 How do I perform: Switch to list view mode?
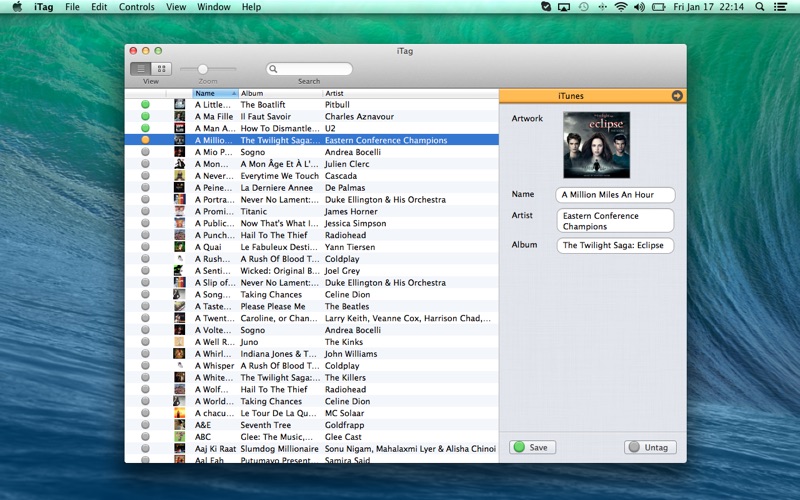click(x=141, y=68)
